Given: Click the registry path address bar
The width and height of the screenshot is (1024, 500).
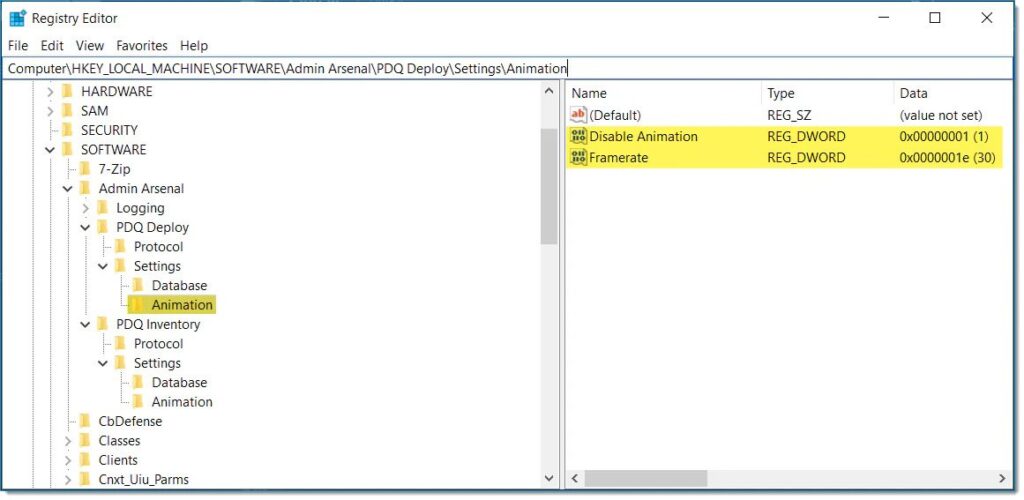Looking at the screenshot, I should point(507,69).
